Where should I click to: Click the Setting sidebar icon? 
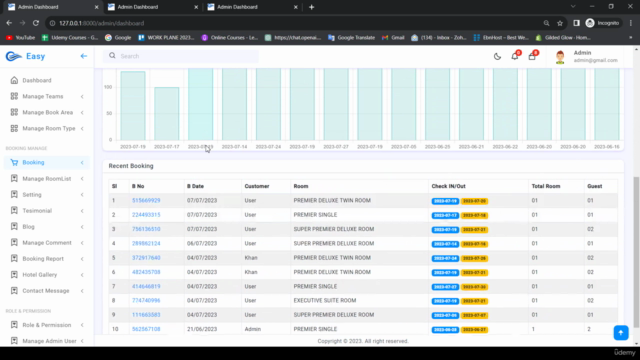14,194
